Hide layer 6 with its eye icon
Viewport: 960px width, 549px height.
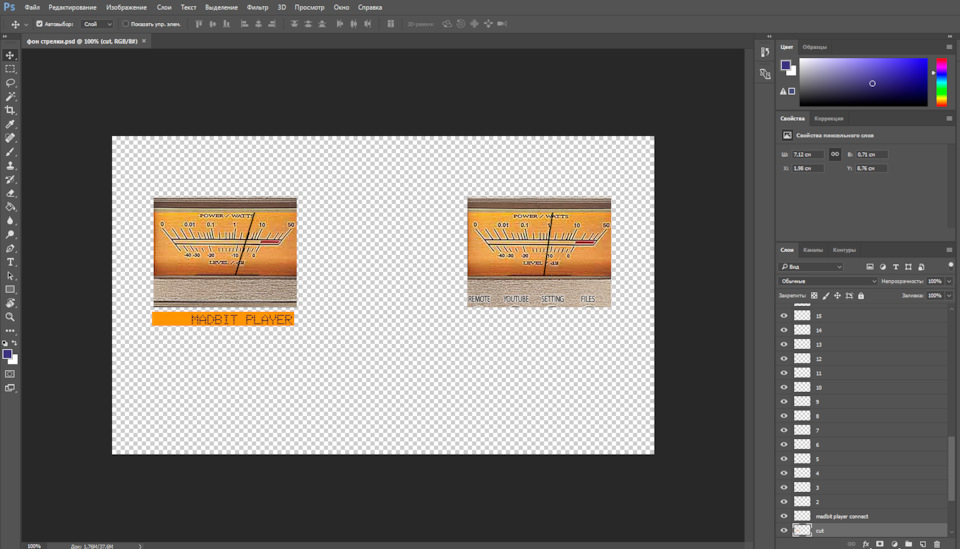[x=784, y=444]
